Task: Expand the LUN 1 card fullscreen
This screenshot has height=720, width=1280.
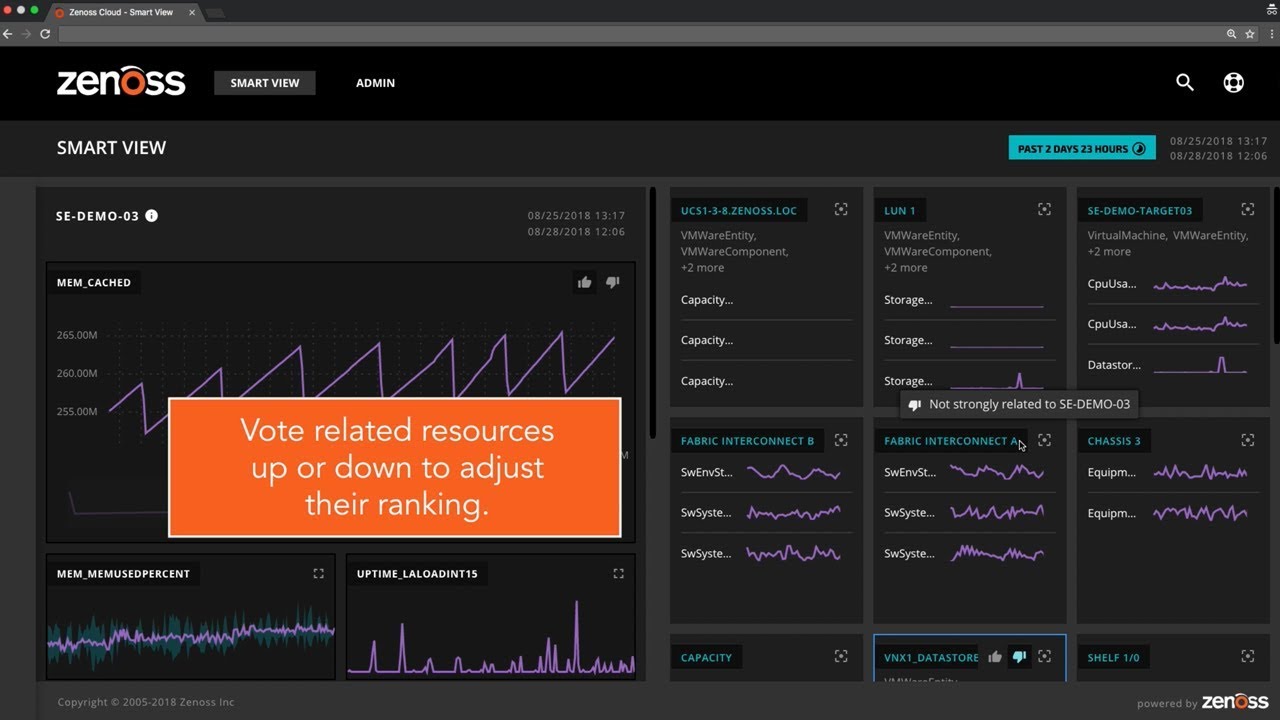Action: point(1044,209)
